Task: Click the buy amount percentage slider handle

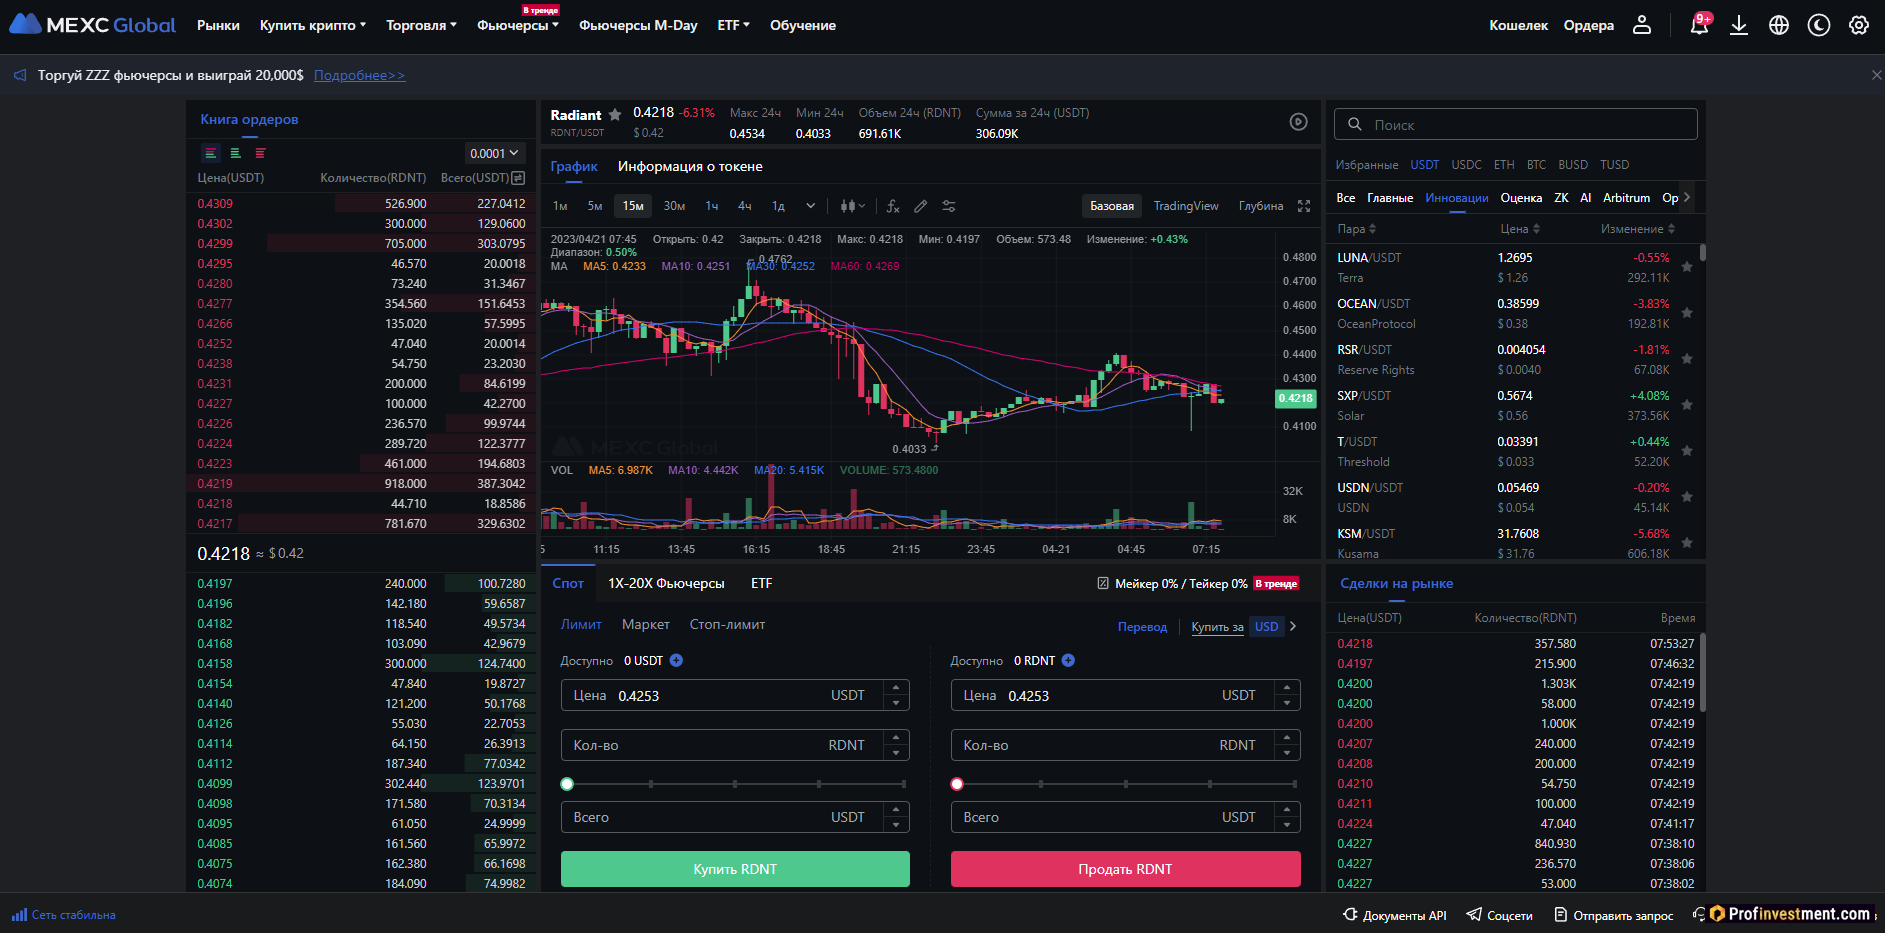Action: pyautogui.click(x=567, y=784)
